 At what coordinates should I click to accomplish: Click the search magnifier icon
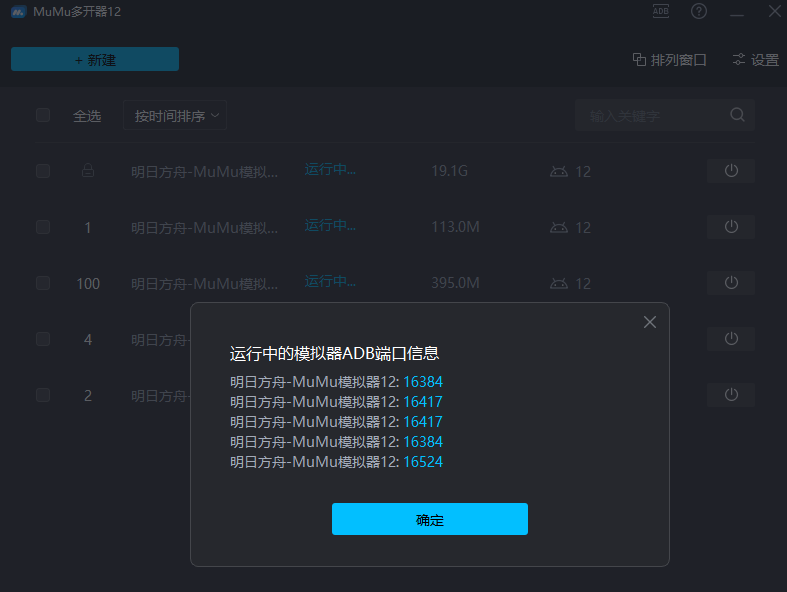737,115
